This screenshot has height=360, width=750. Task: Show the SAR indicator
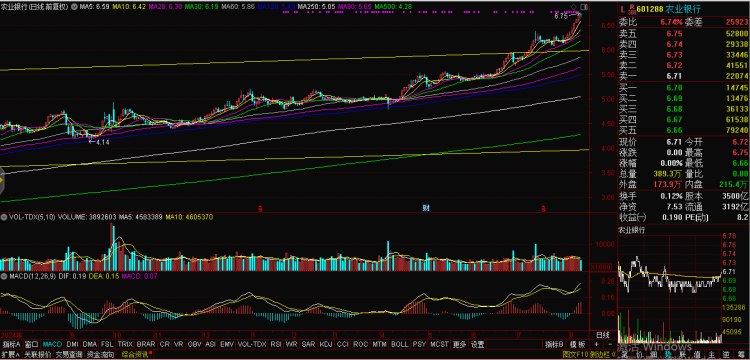pyautogui.click(x=309, y=344)
